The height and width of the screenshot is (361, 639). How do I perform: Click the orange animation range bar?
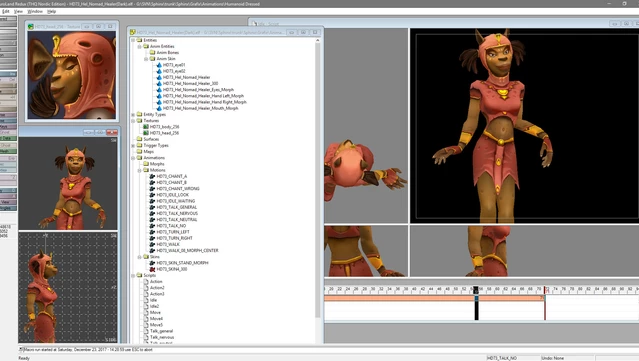click(434, 298)
